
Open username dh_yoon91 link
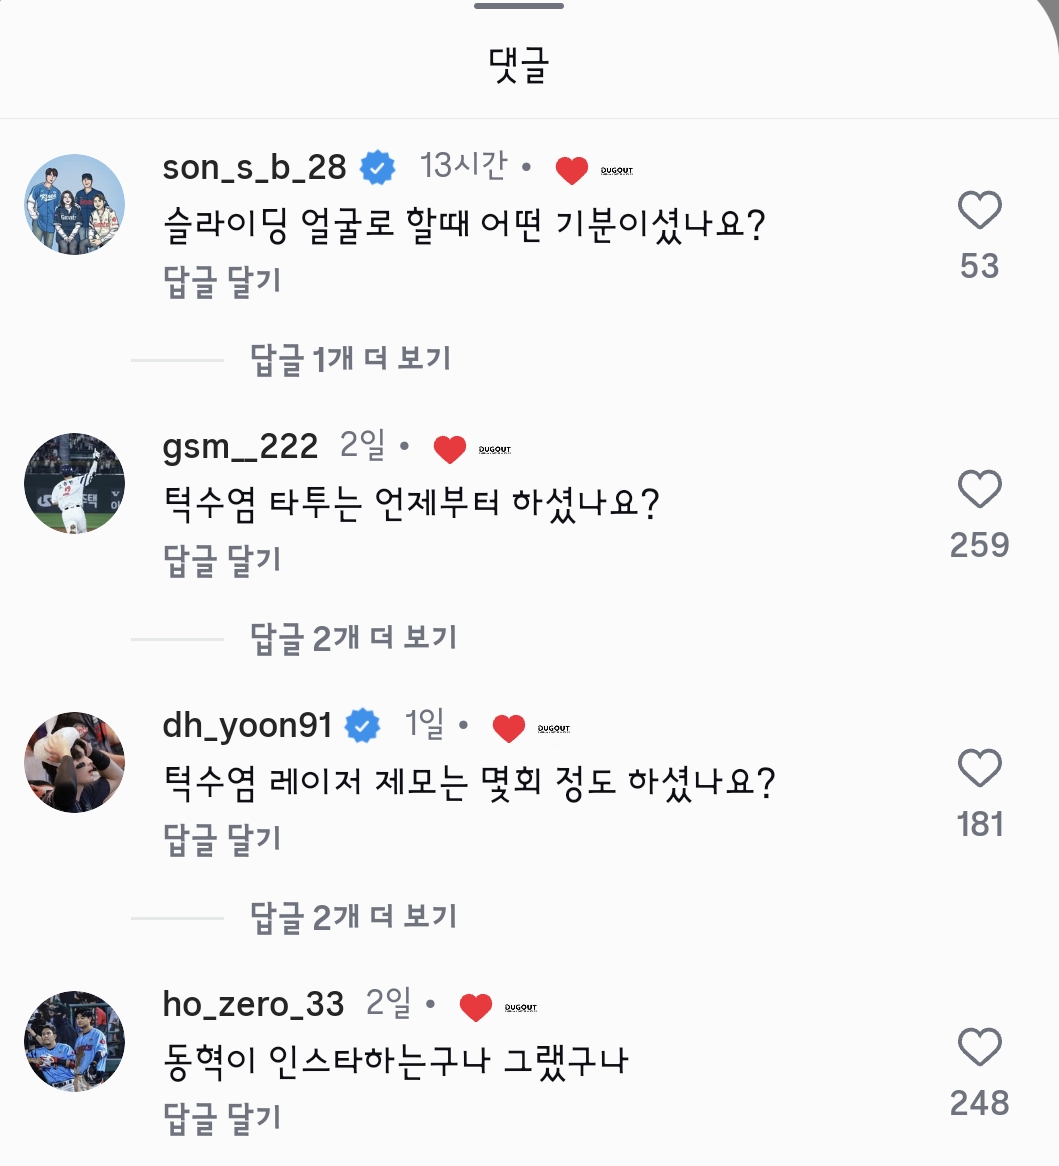click(247, 725)
